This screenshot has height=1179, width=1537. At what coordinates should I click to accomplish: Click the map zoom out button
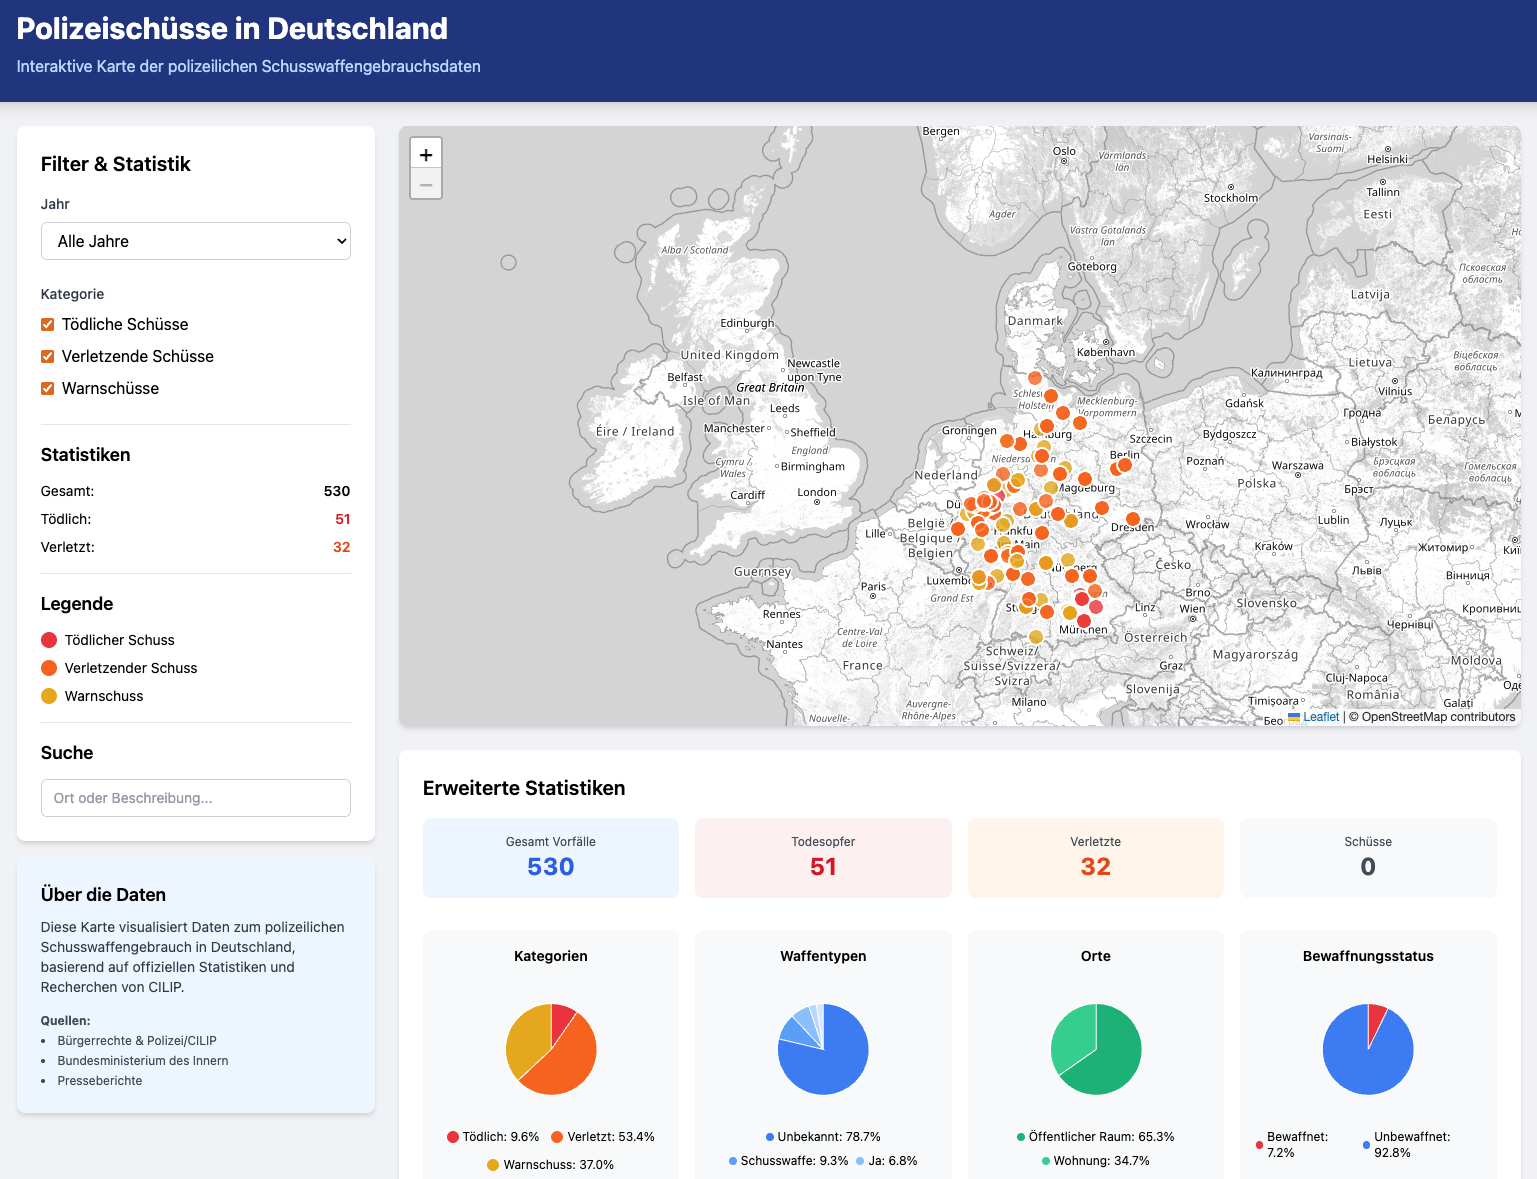click(426, 184)
